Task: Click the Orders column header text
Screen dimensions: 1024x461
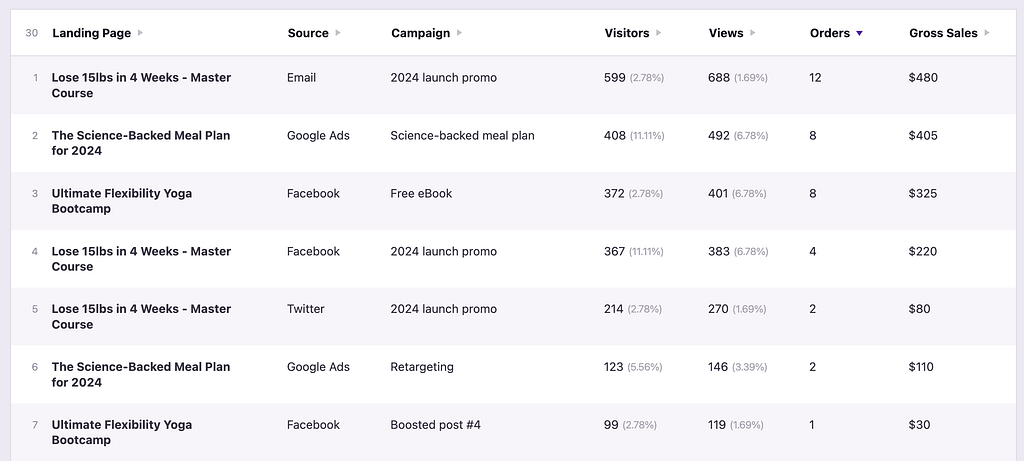Action: [x=829, y=33]
